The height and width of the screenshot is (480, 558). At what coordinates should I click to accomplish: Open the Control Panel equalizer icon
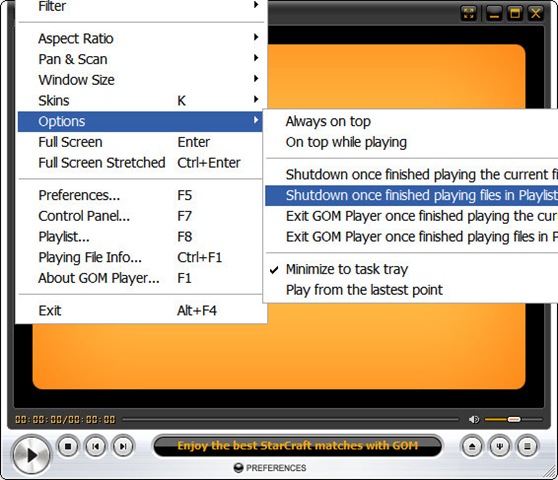[x=500, y=446]
